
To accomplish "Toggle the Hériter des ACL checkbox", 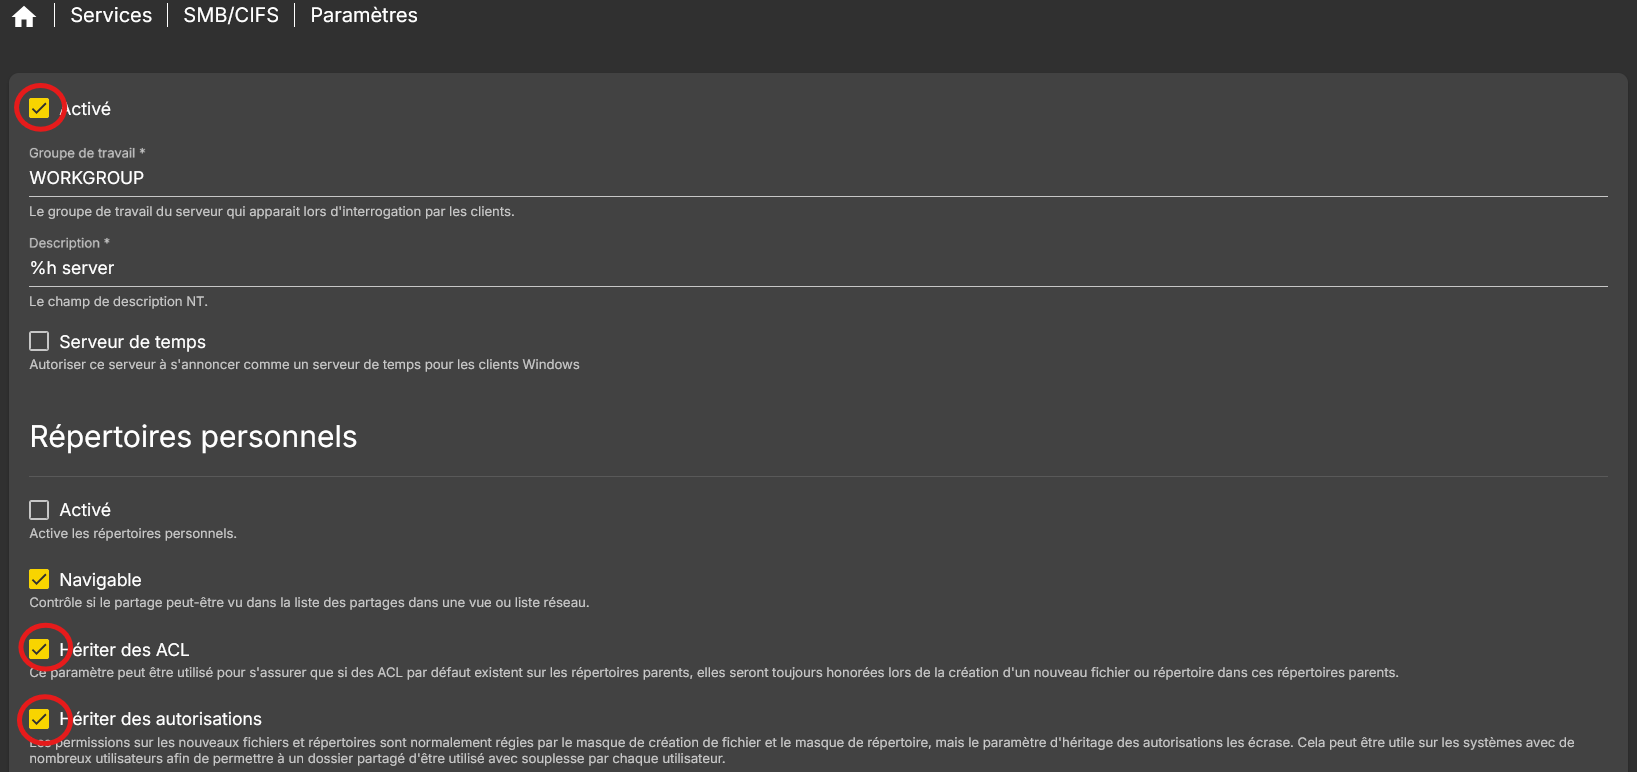I will point(39,649).
